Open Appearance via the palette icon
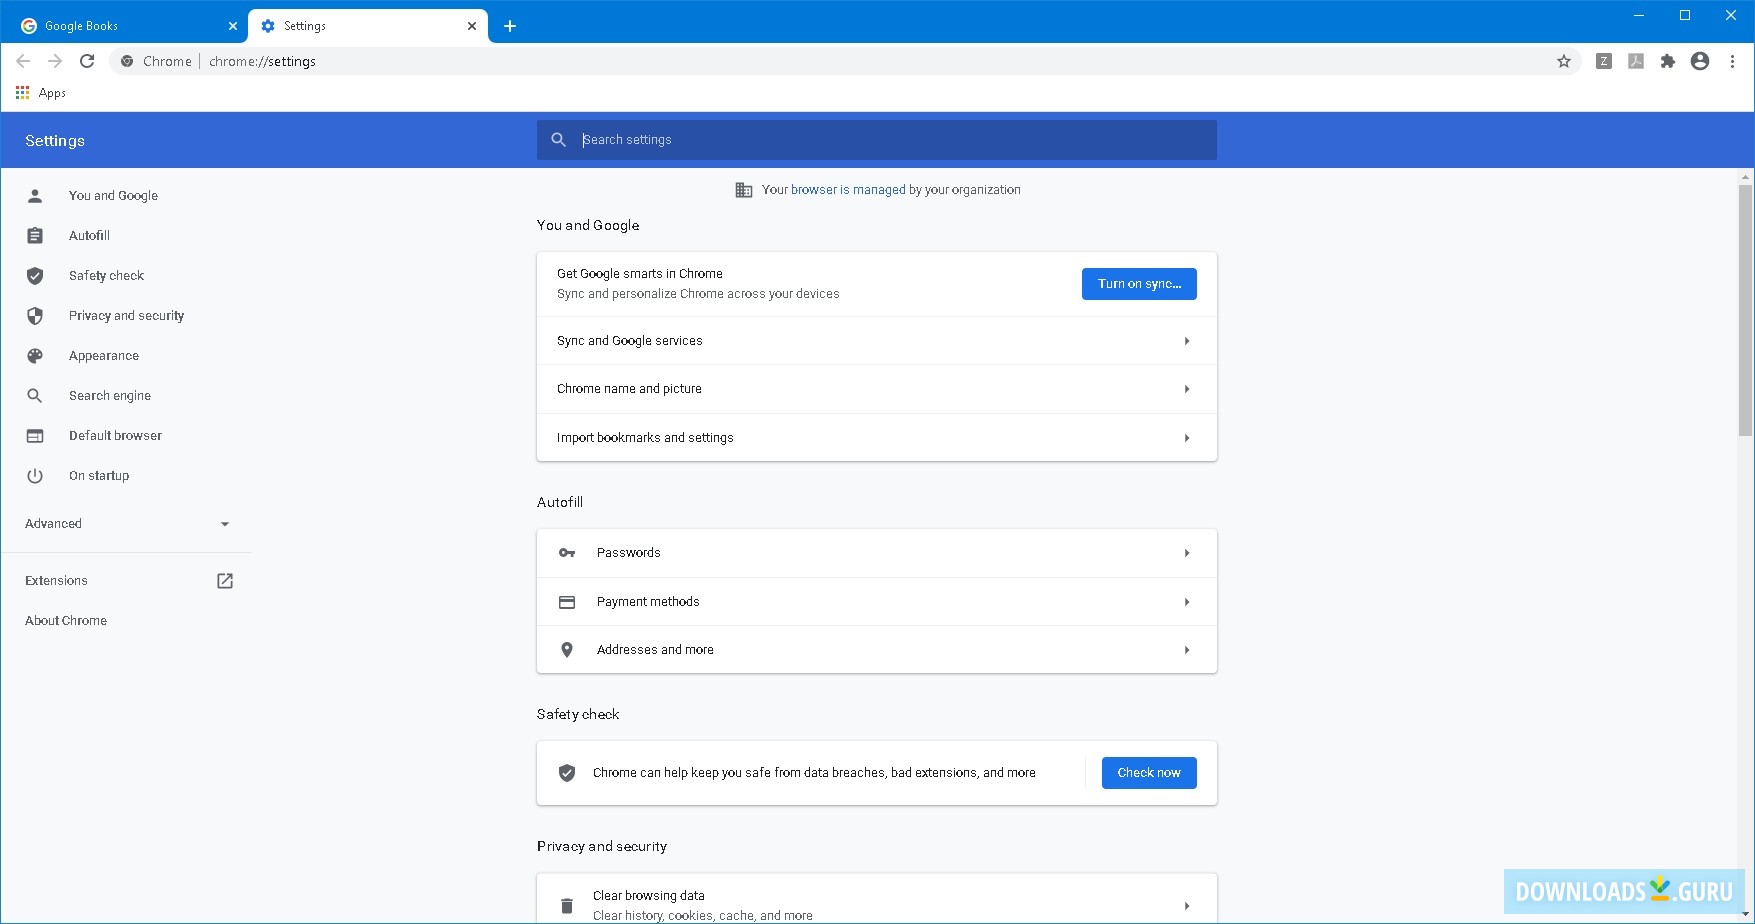The width and height of the screenshot is (1755, 924). point(35,355)
